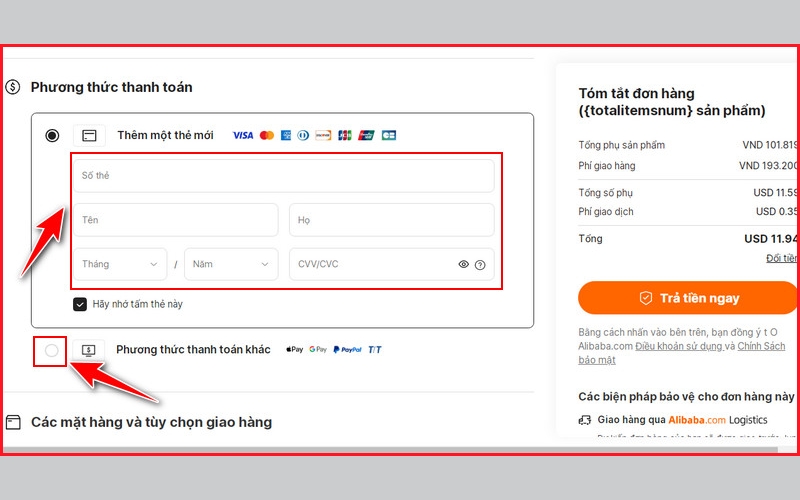Click the 'Phí giao dịch' row label
The height and width of the screenshot is (500, 800).
(x=606, y=212)
